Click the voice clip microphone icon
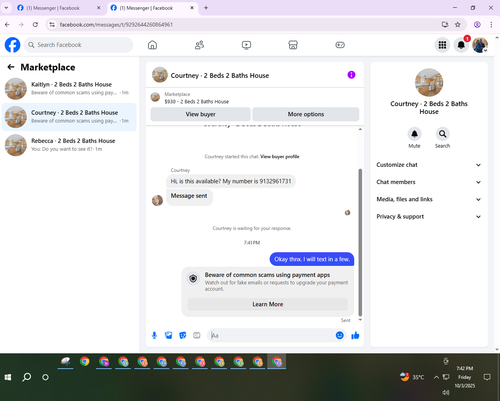The width and height of the screenshot is (500, 401). pyautogui.click(x=154, y=335)
